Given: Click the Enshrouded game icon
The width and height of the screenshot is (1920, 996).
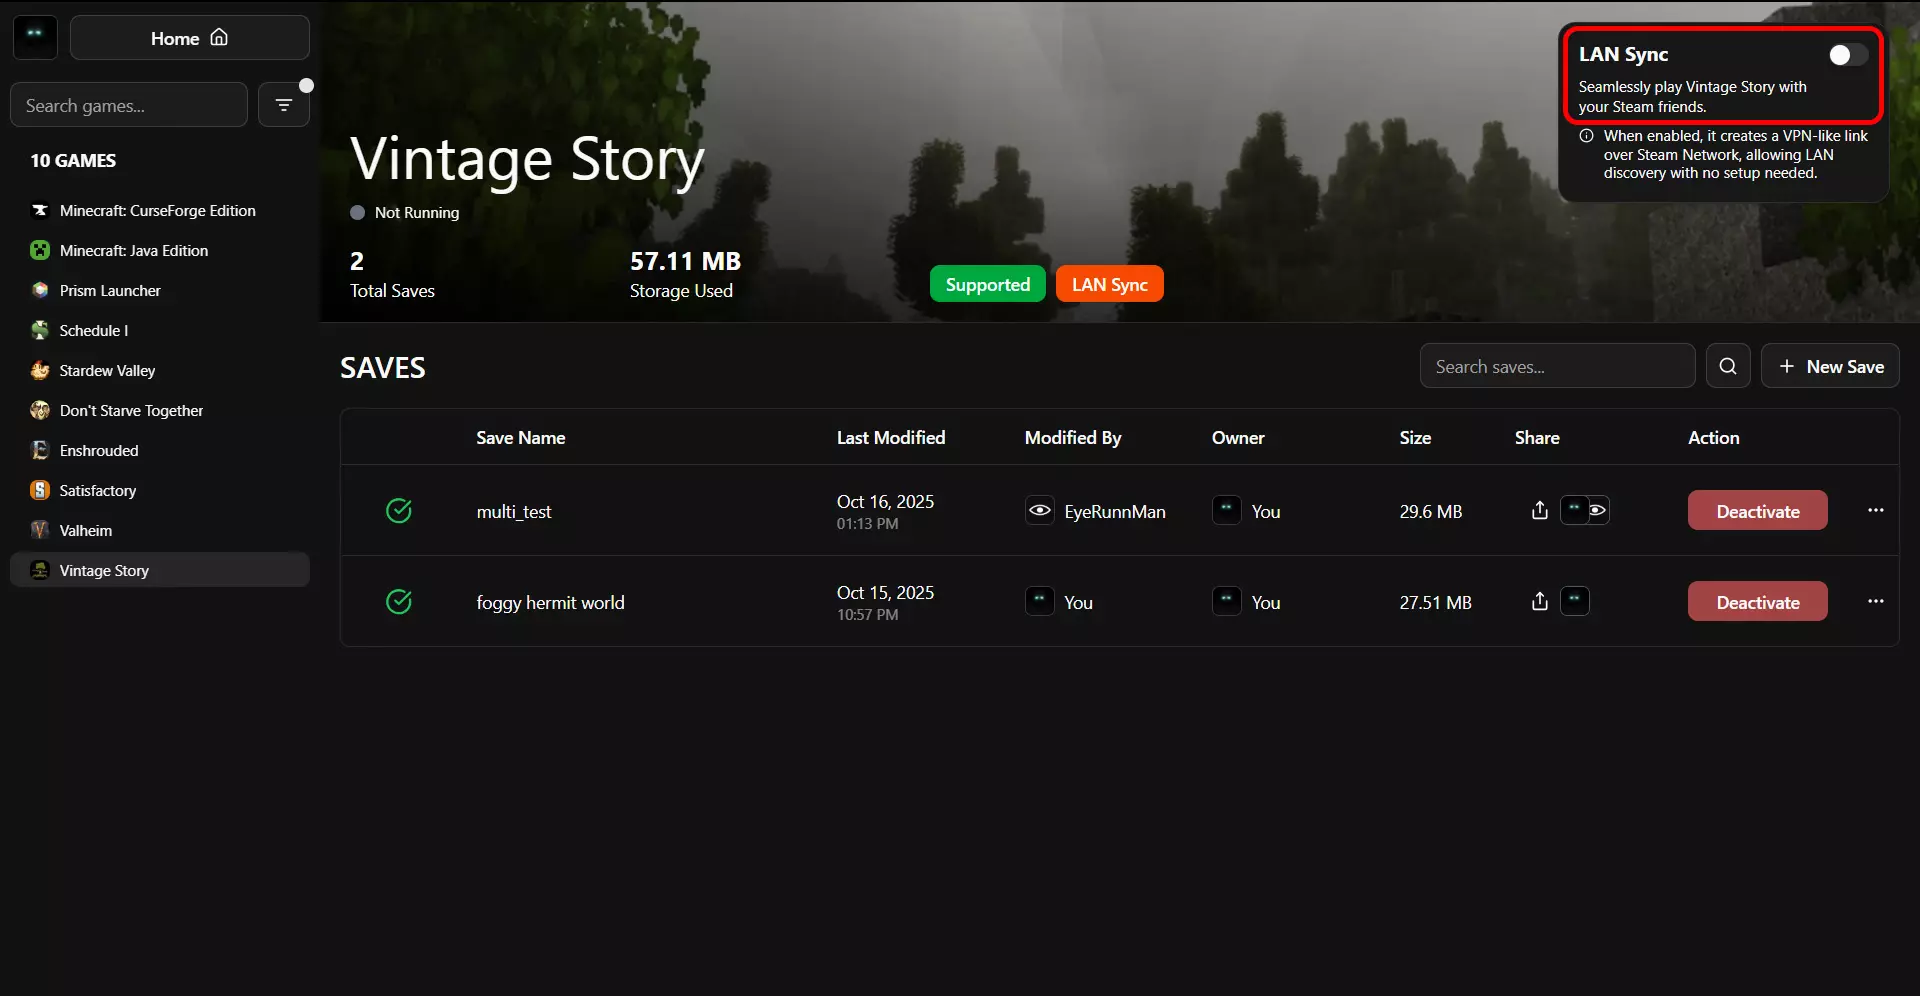Looking at the screenshot, I should tap(40, 450).
